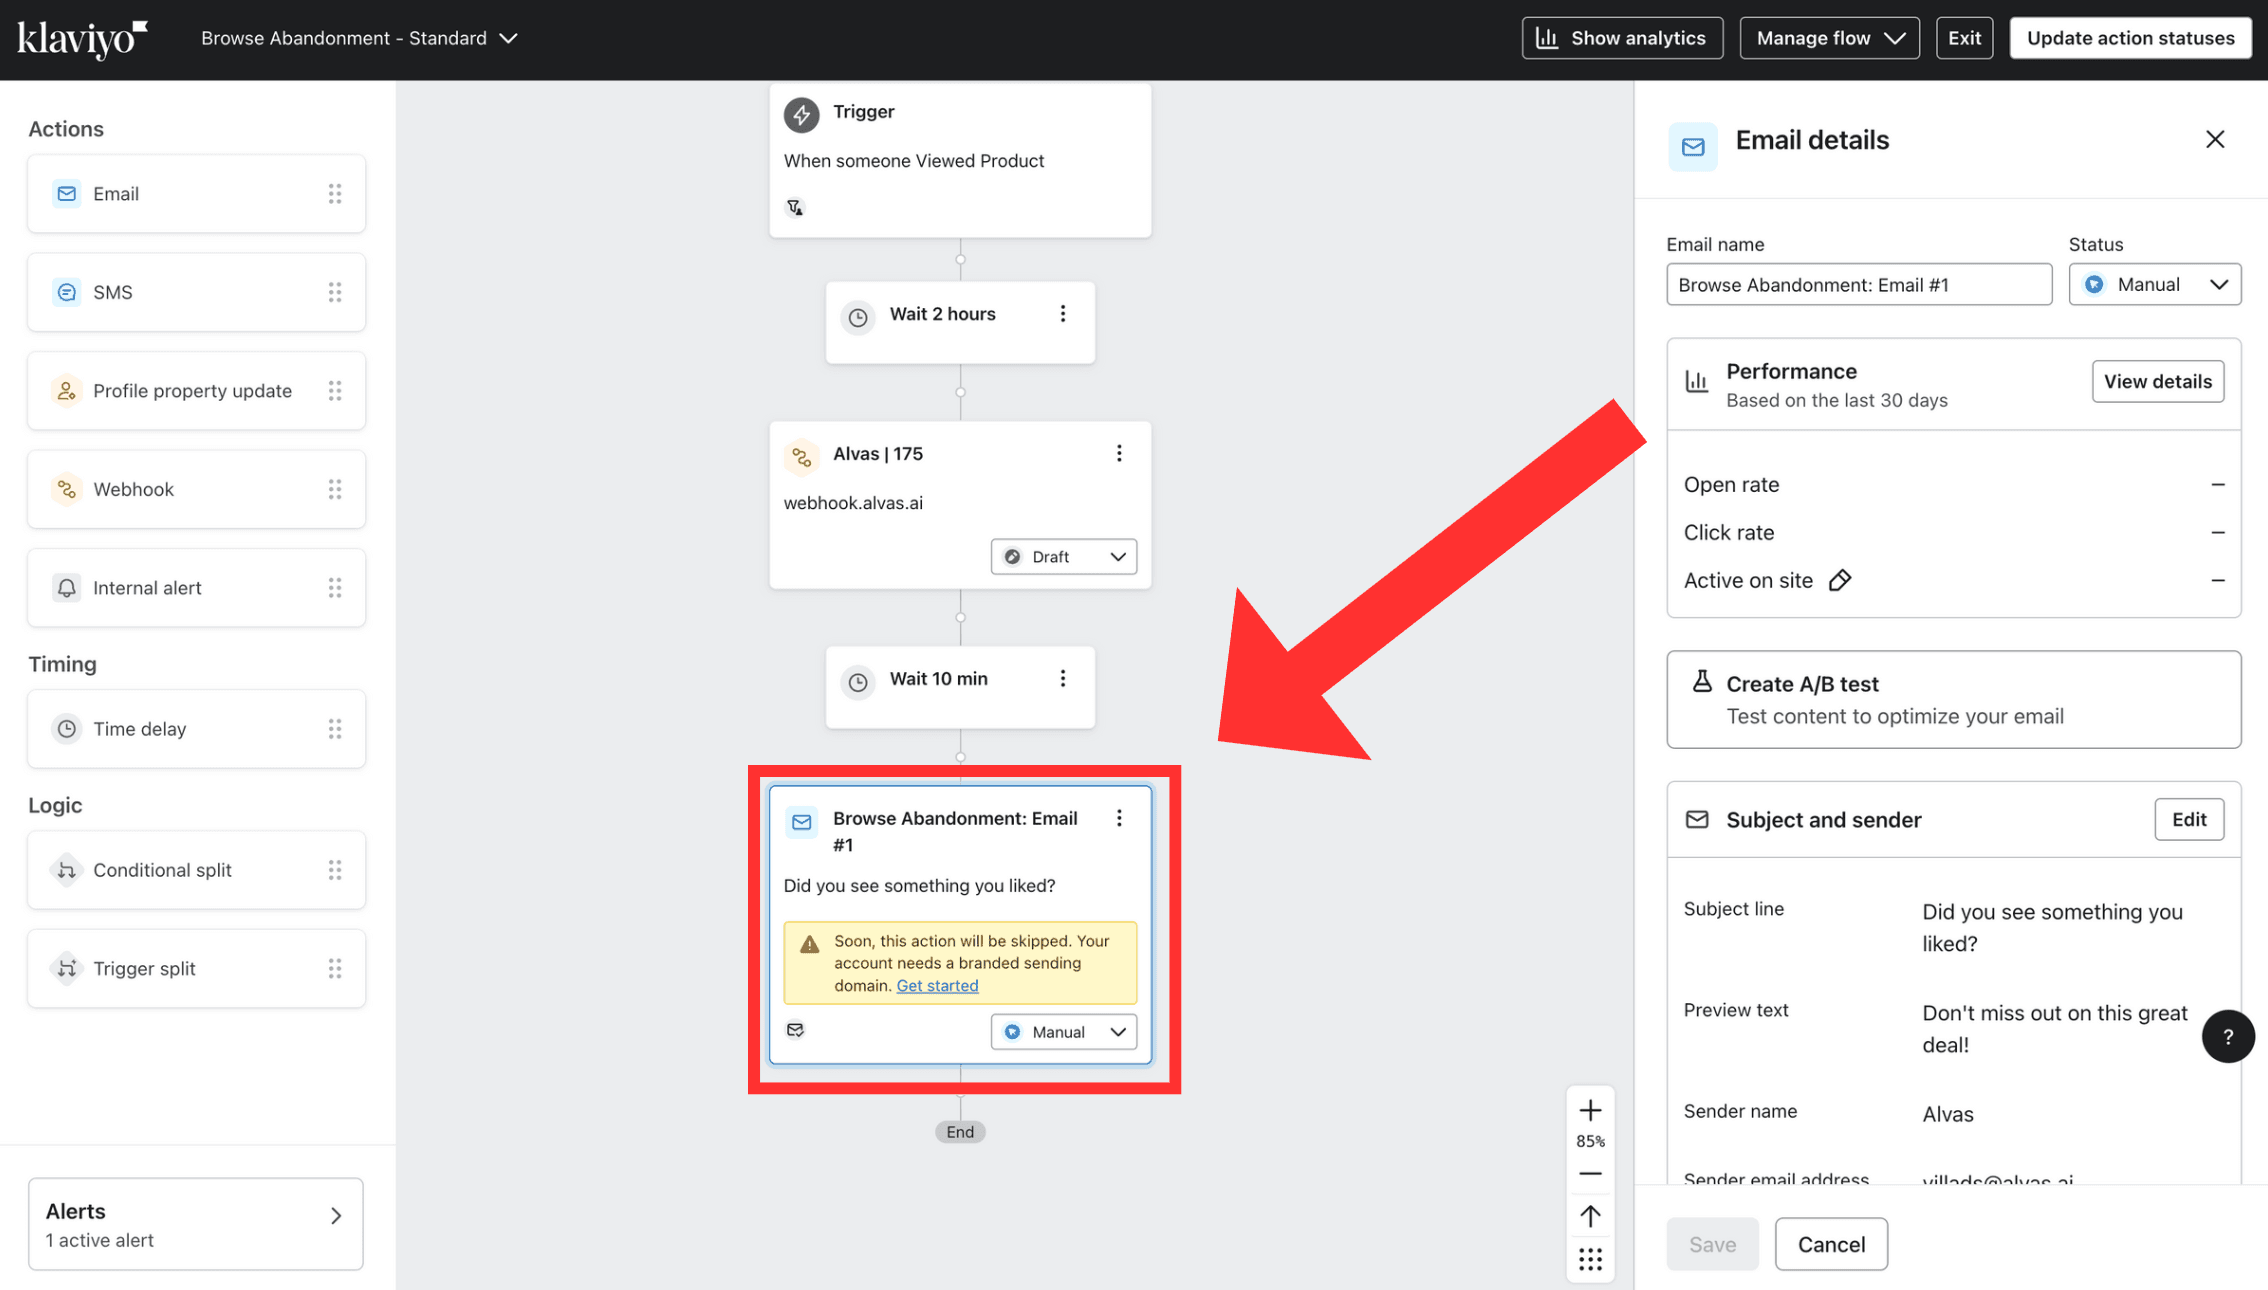Select the Wait 2 hours node
The height and width of the screenshot is (1290, 2268).
coord(960,322)
